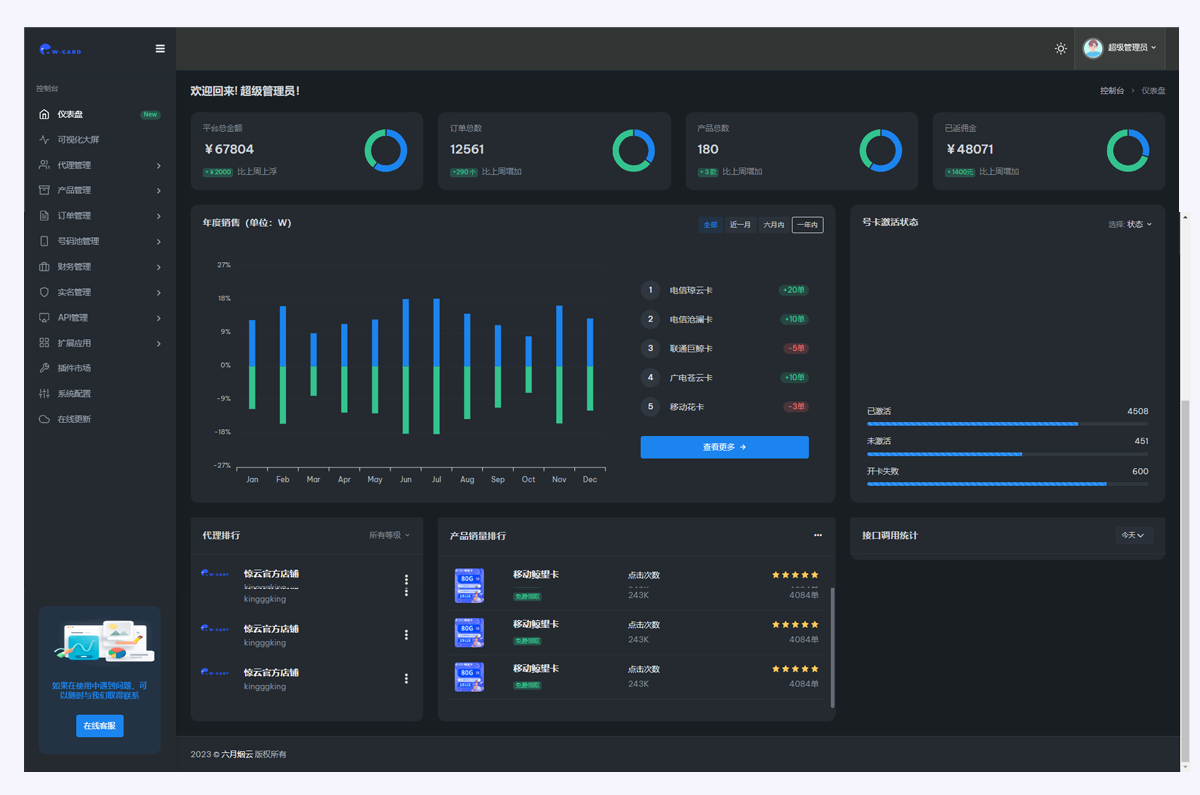Open the 今天 dropdown in 接口调用统计

point(1134,536)
